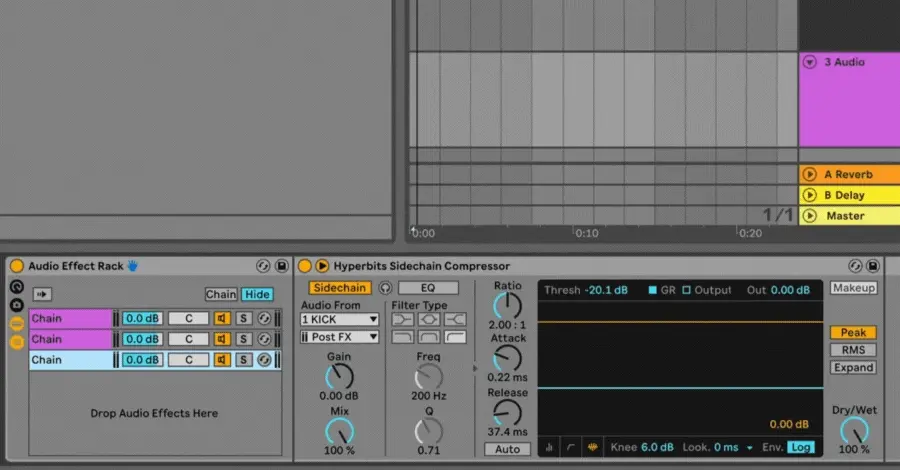Click third Chain volume 0.0 dB field
Viewport: 900px width, 470px height.
[x=142, y=360]
